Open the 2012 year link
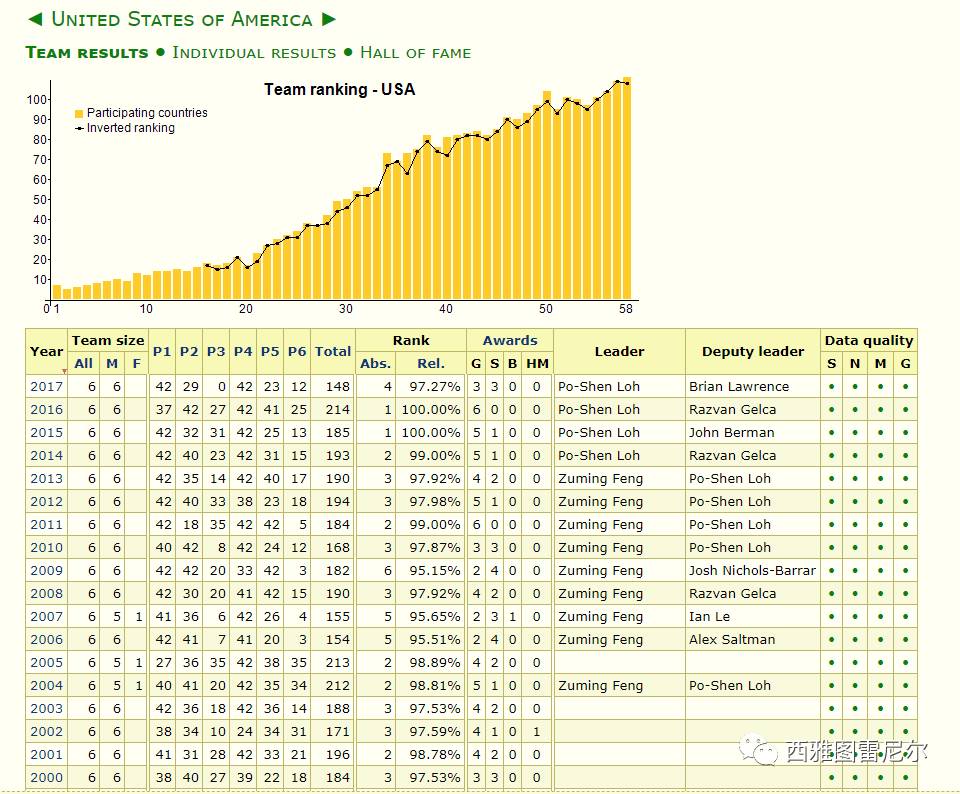960x794 pixels. tap(47, 501)
